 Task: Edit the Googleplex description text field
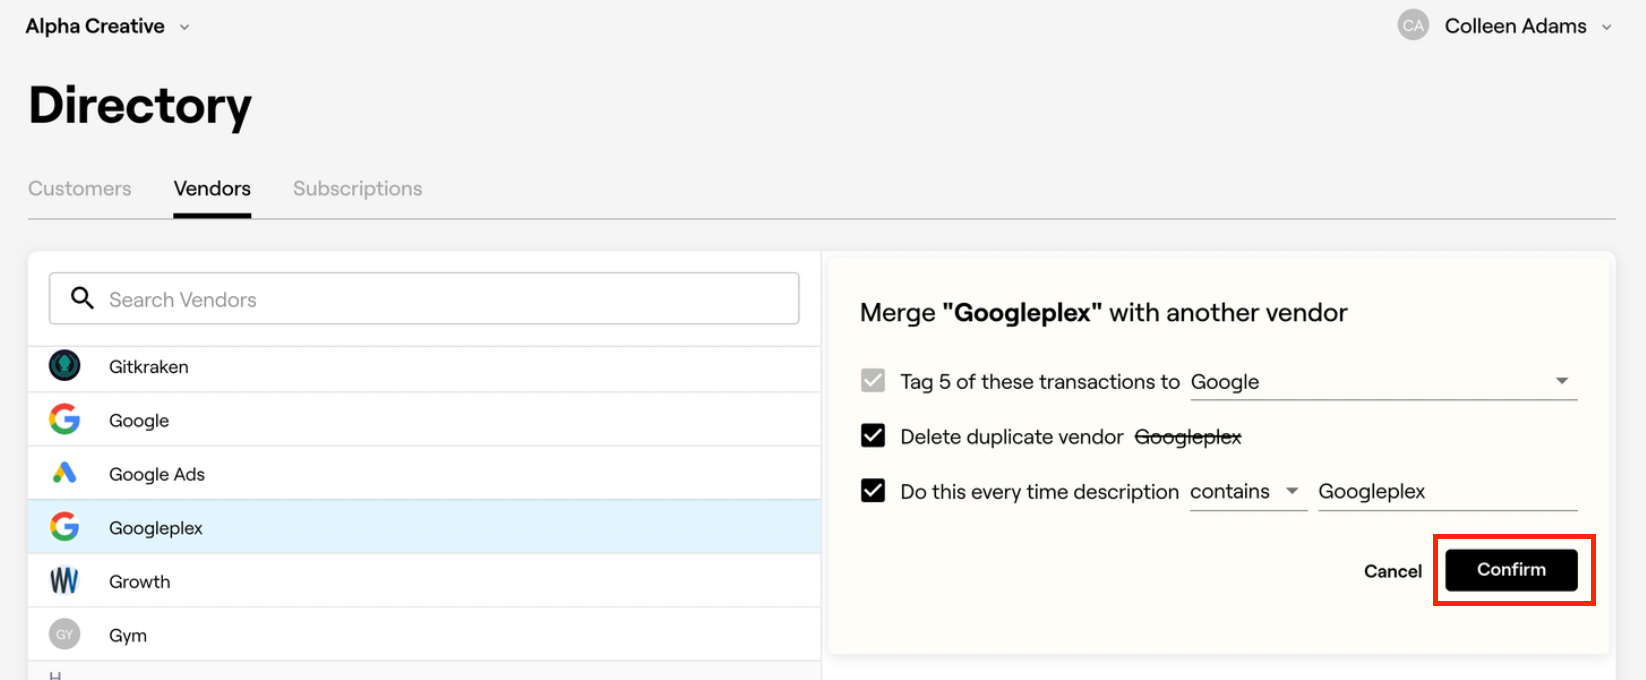1447,491
